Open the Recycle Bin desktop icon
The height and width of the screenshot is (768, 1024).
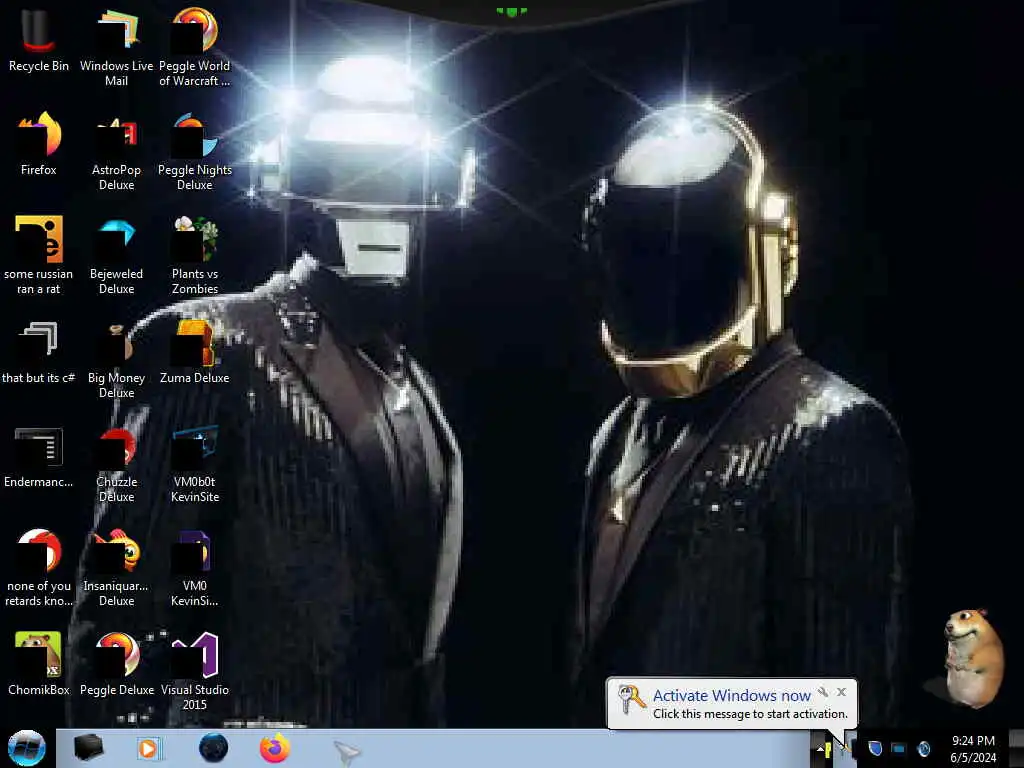point(38,40)
